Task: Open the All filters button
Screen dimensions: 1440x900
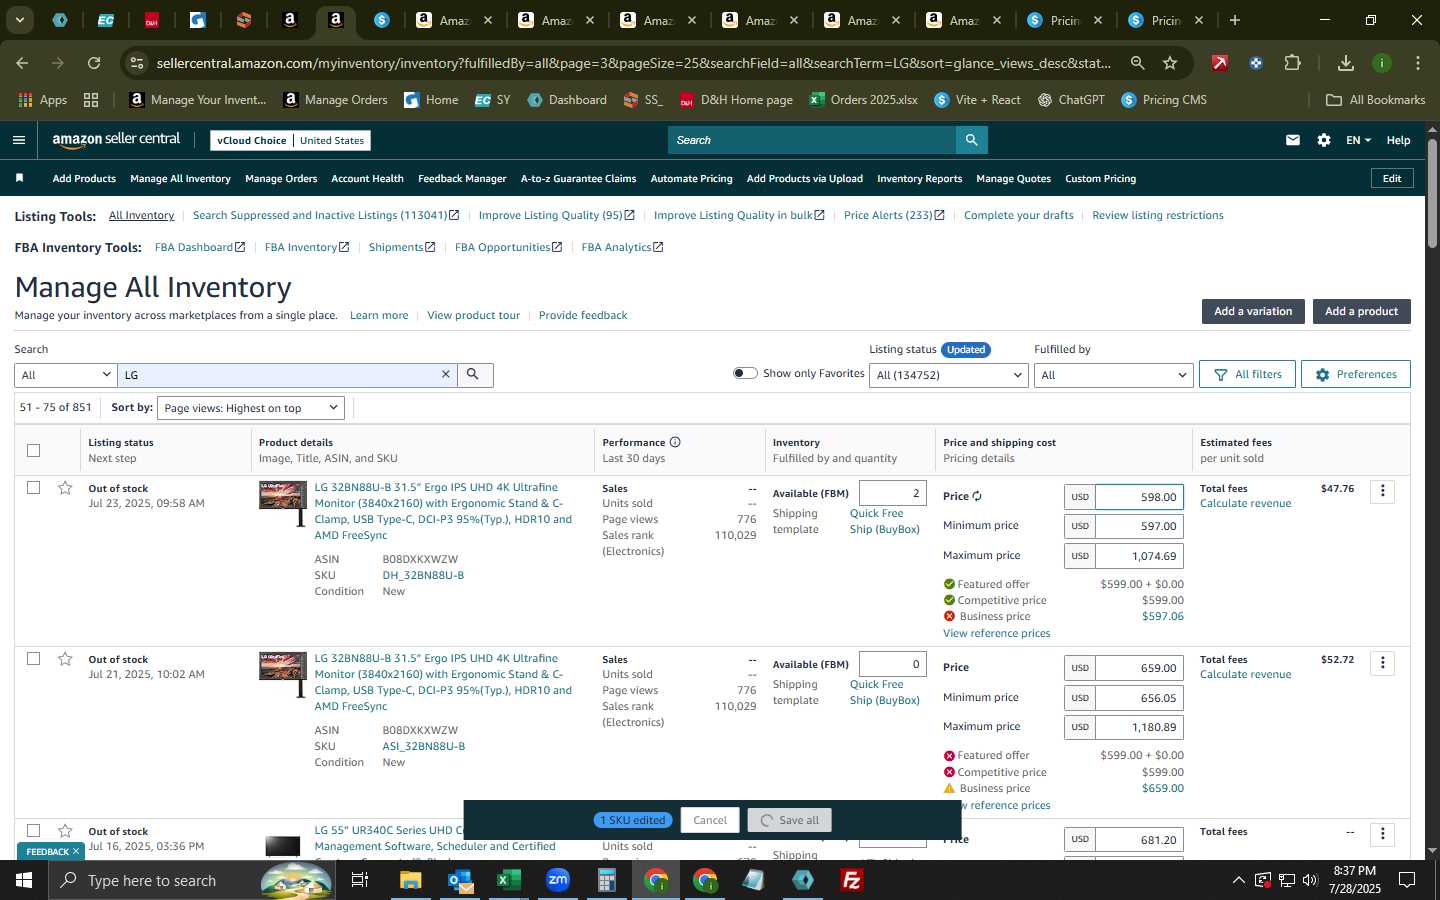Action: click(x=1247, y=374)
